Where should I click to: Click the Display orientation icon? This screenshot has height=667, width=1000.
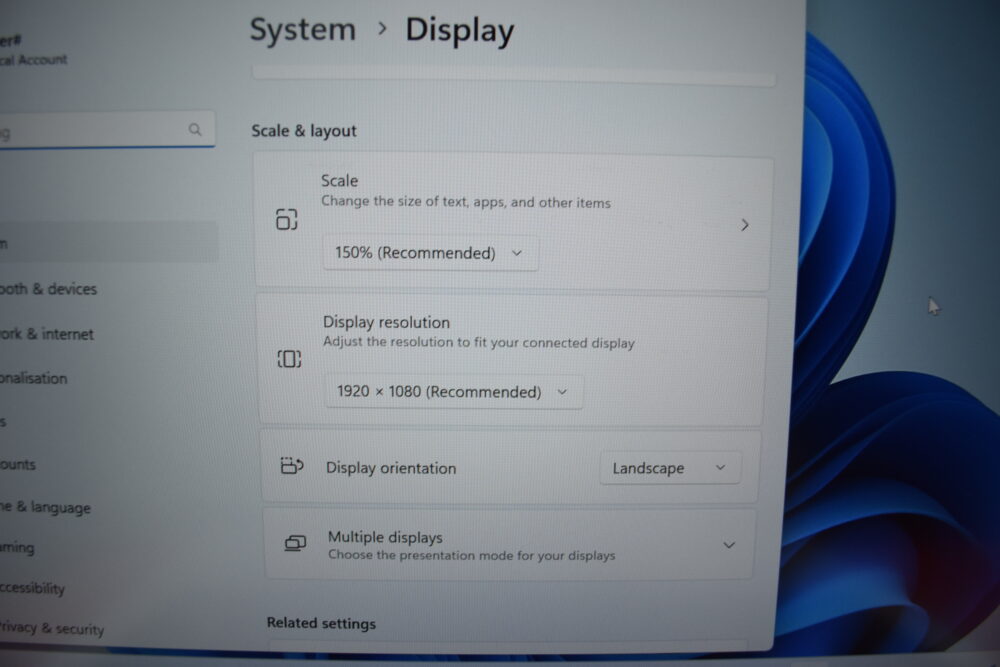pos(292,466)
